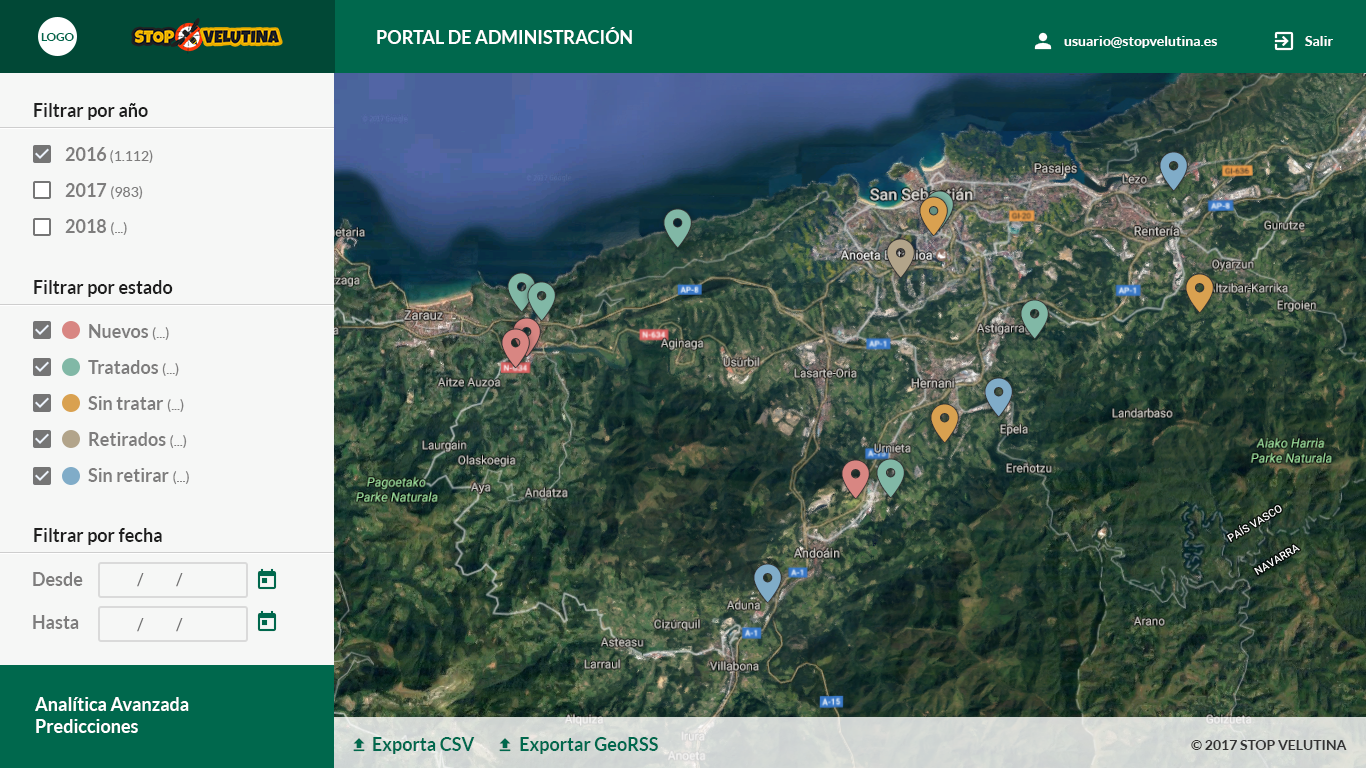
Task: Uncheck the Retirados status filter
Action: pyautogui.click(x=42, y=439)
